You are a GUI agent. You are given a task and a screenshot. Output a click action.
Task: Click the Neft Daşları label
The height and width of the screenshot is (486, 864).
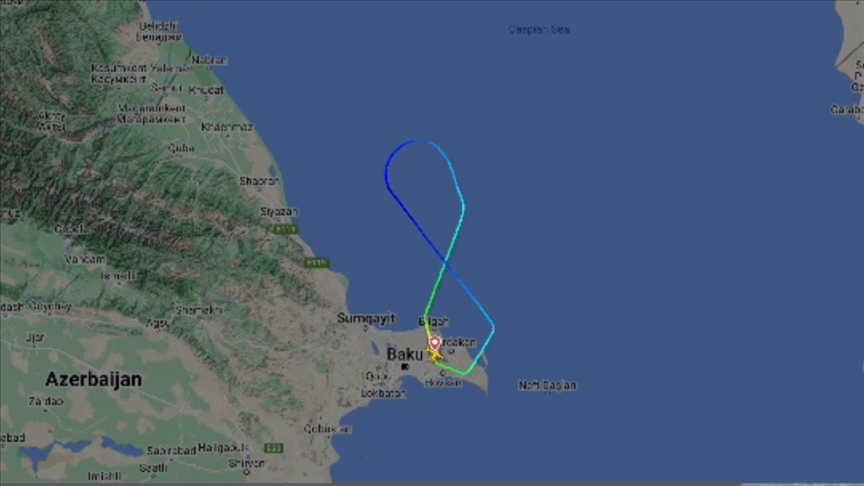pos(547,385)
